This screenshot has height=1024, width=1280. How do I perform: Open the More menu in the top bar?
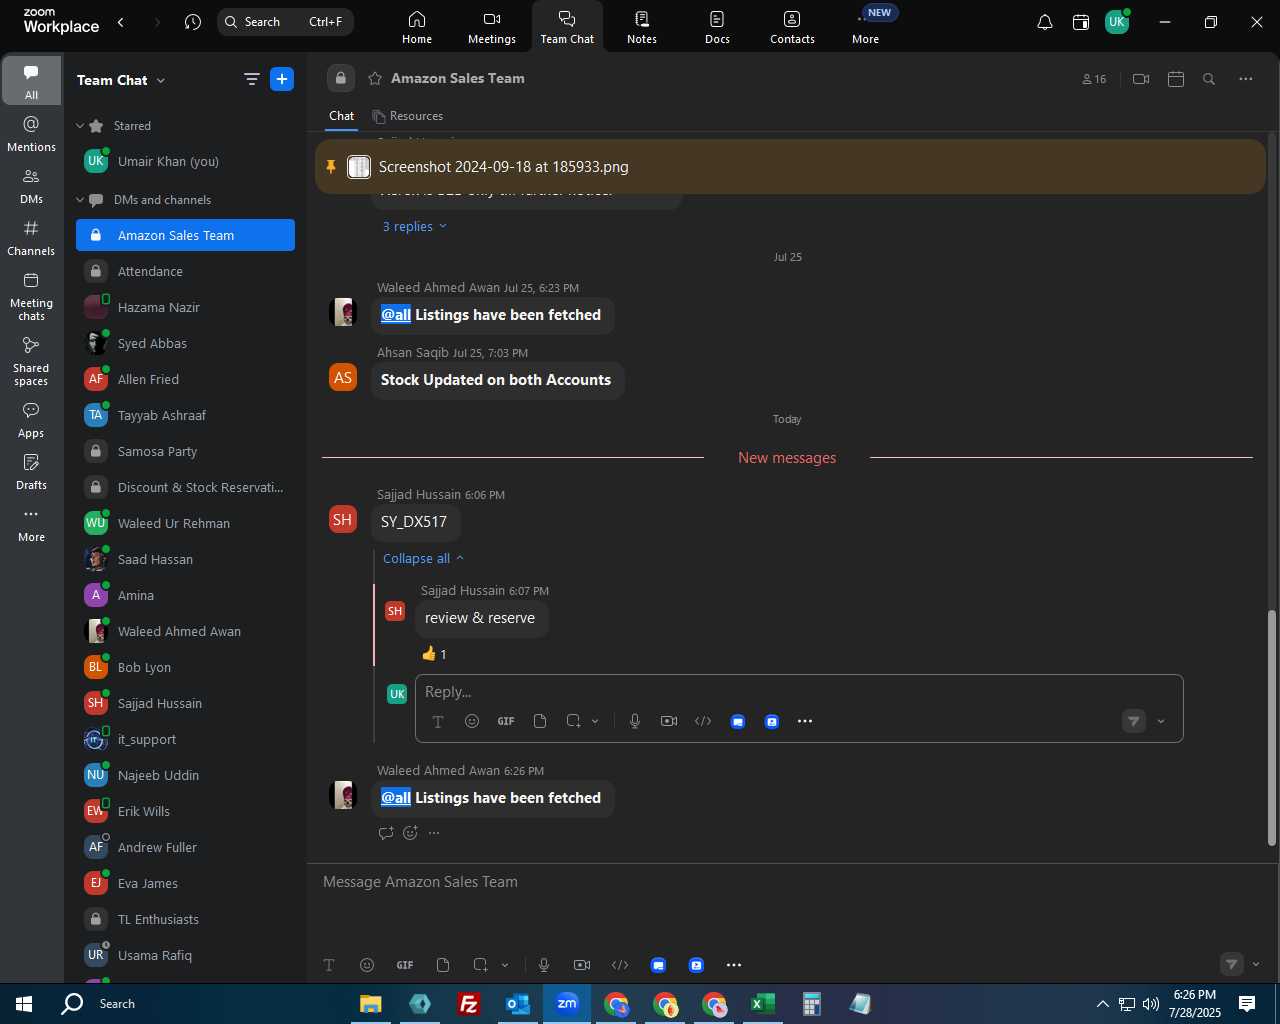(x=866, y=27)
